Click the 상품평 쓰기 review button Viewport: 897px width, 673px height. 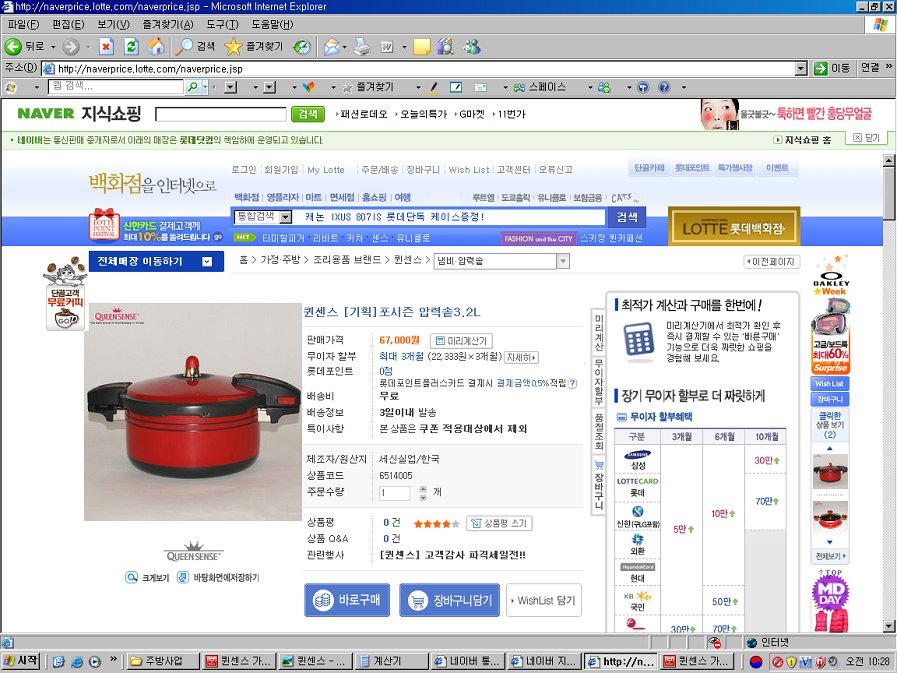[x=499, y=523]
